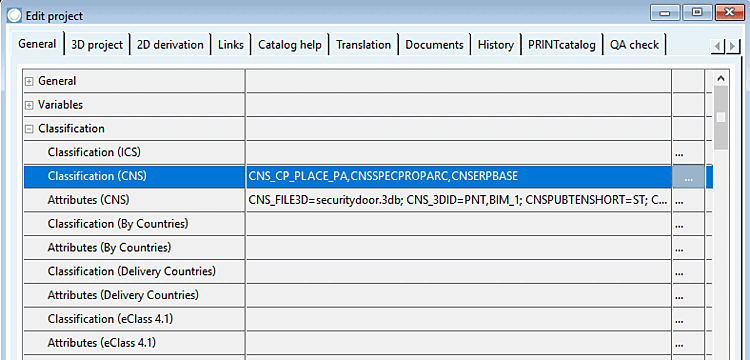The image size is (750, 360).
Task: Click the Edit project window icon
Action: click(x=15, y=16)
